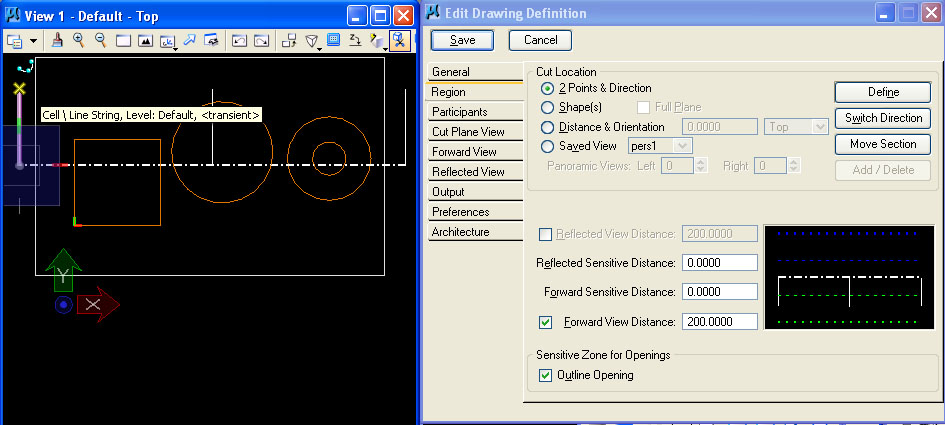Image resolution: width=945 pixels, height=425 pixels.
Task: Go to View Previous
Action: (240, 41)
